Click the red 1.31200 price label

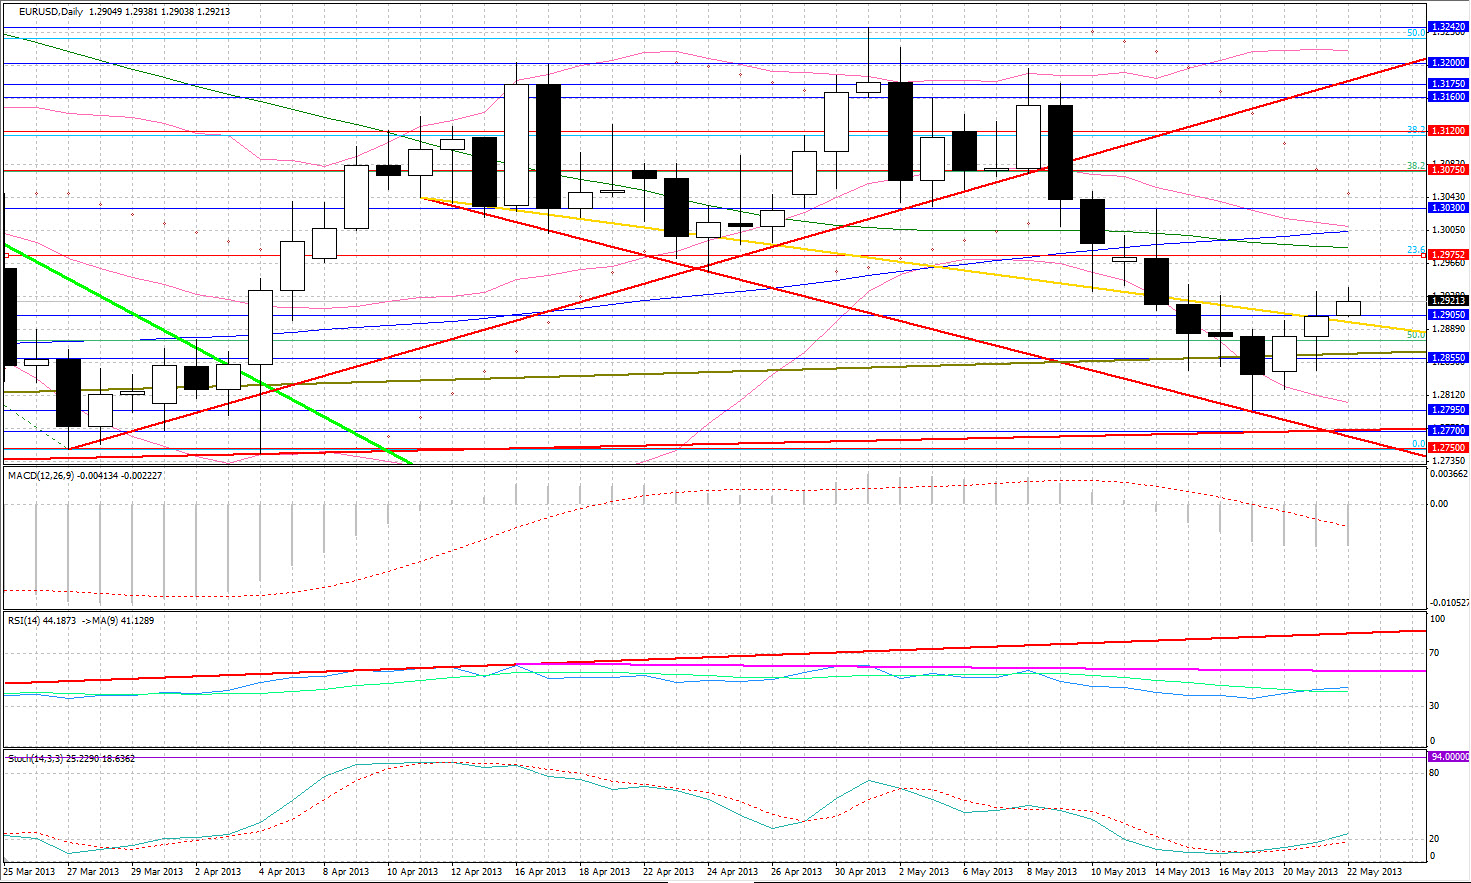[1447, 131]
